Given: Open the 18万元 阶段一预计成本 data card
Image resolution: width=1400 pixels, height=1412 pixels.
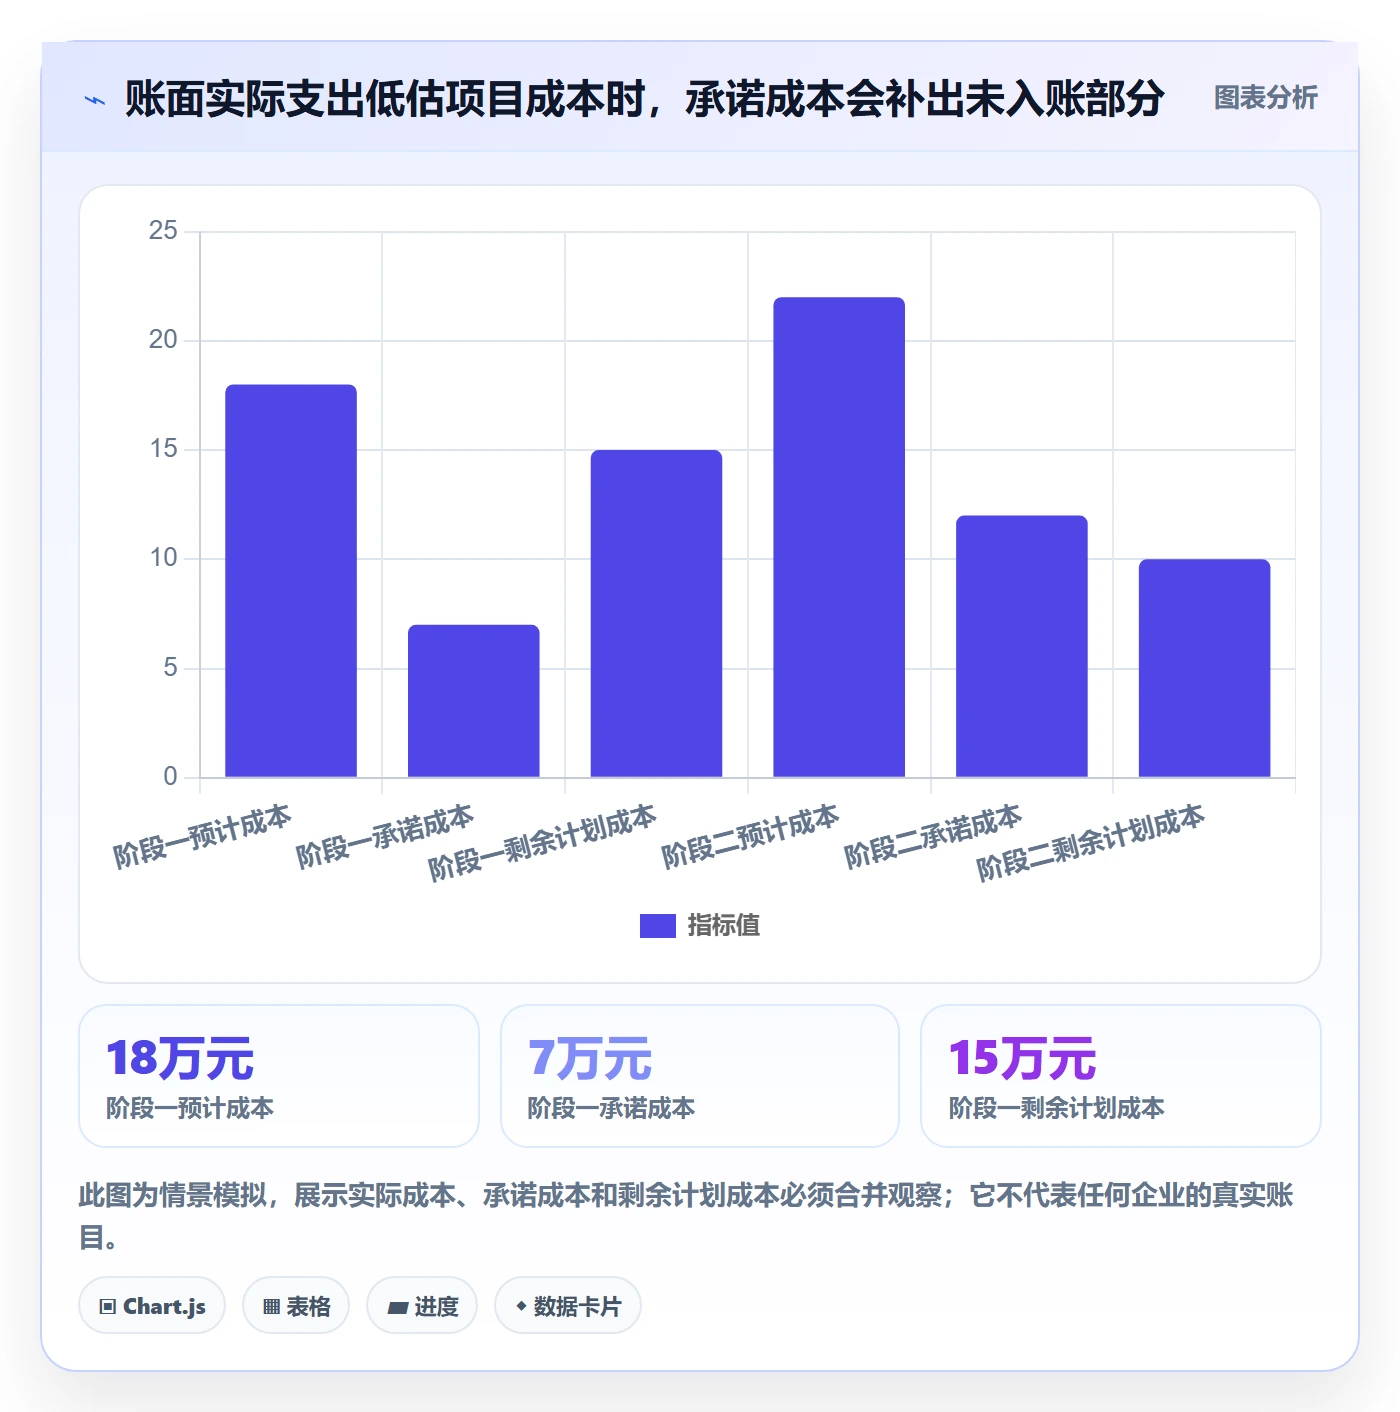Looking at the screenshot, I should [x=279, y=1076].
